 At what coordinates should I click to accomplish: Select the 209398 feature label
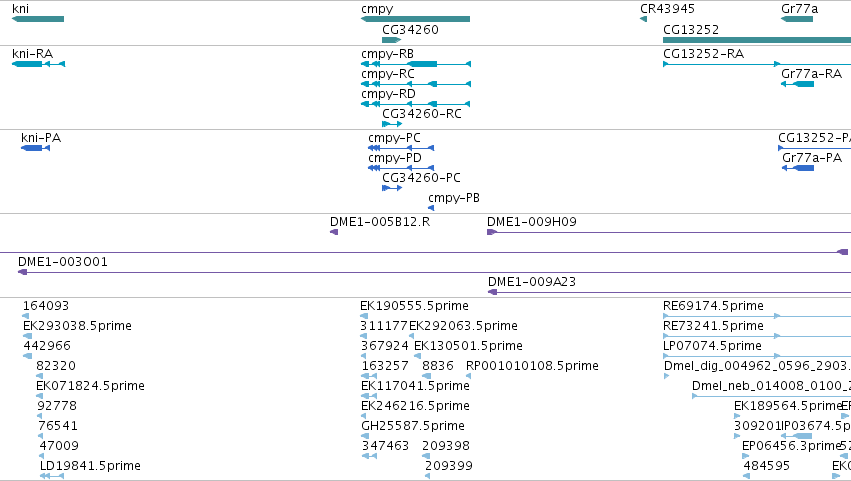click(x=446, y=446)
